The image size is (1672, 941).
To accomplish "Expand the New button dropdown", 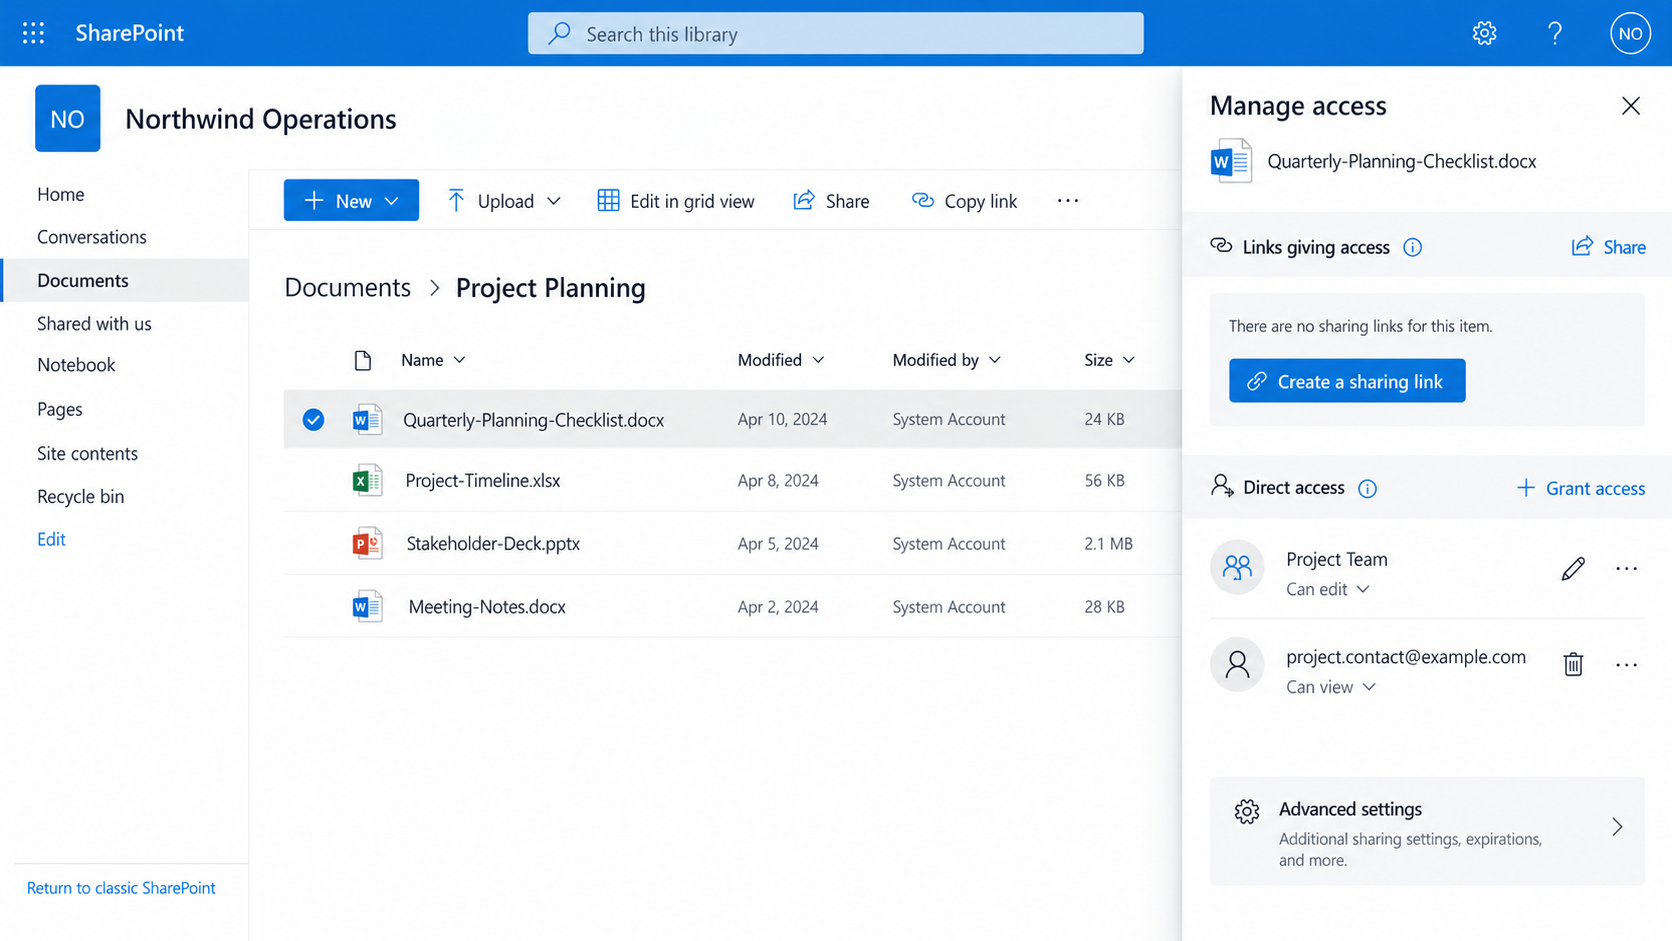I will point(392,201).
